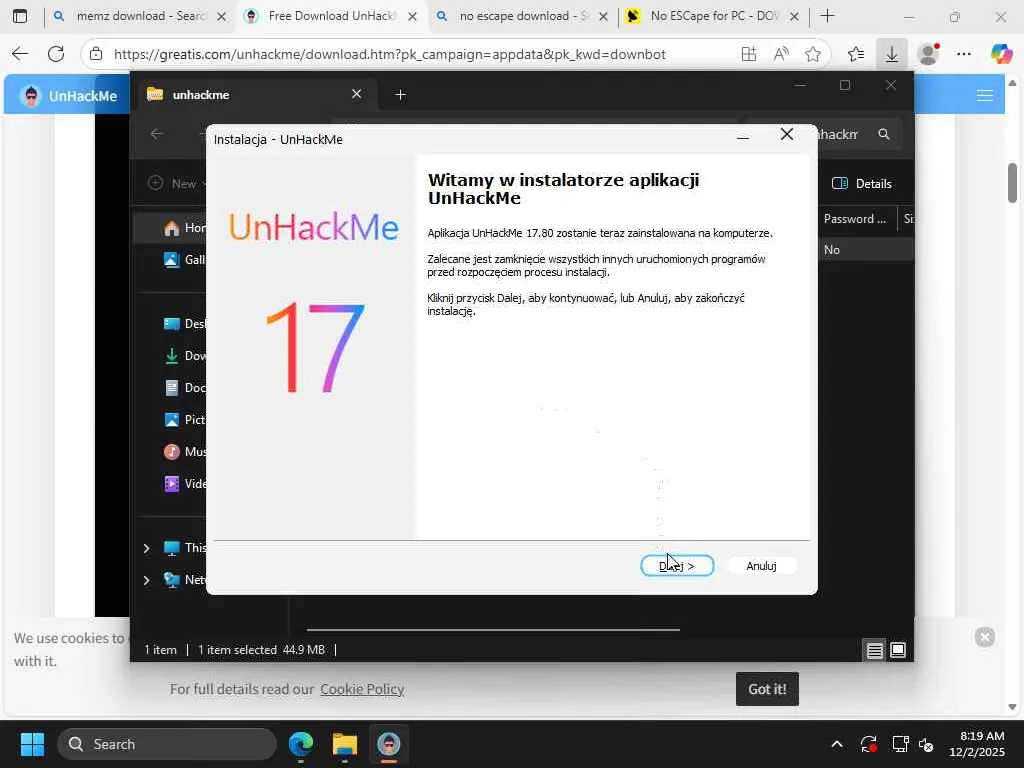Open Read aloud in Edge
Image resolution: width=1024 pixels, height=768 pixels.
point(781,54)
